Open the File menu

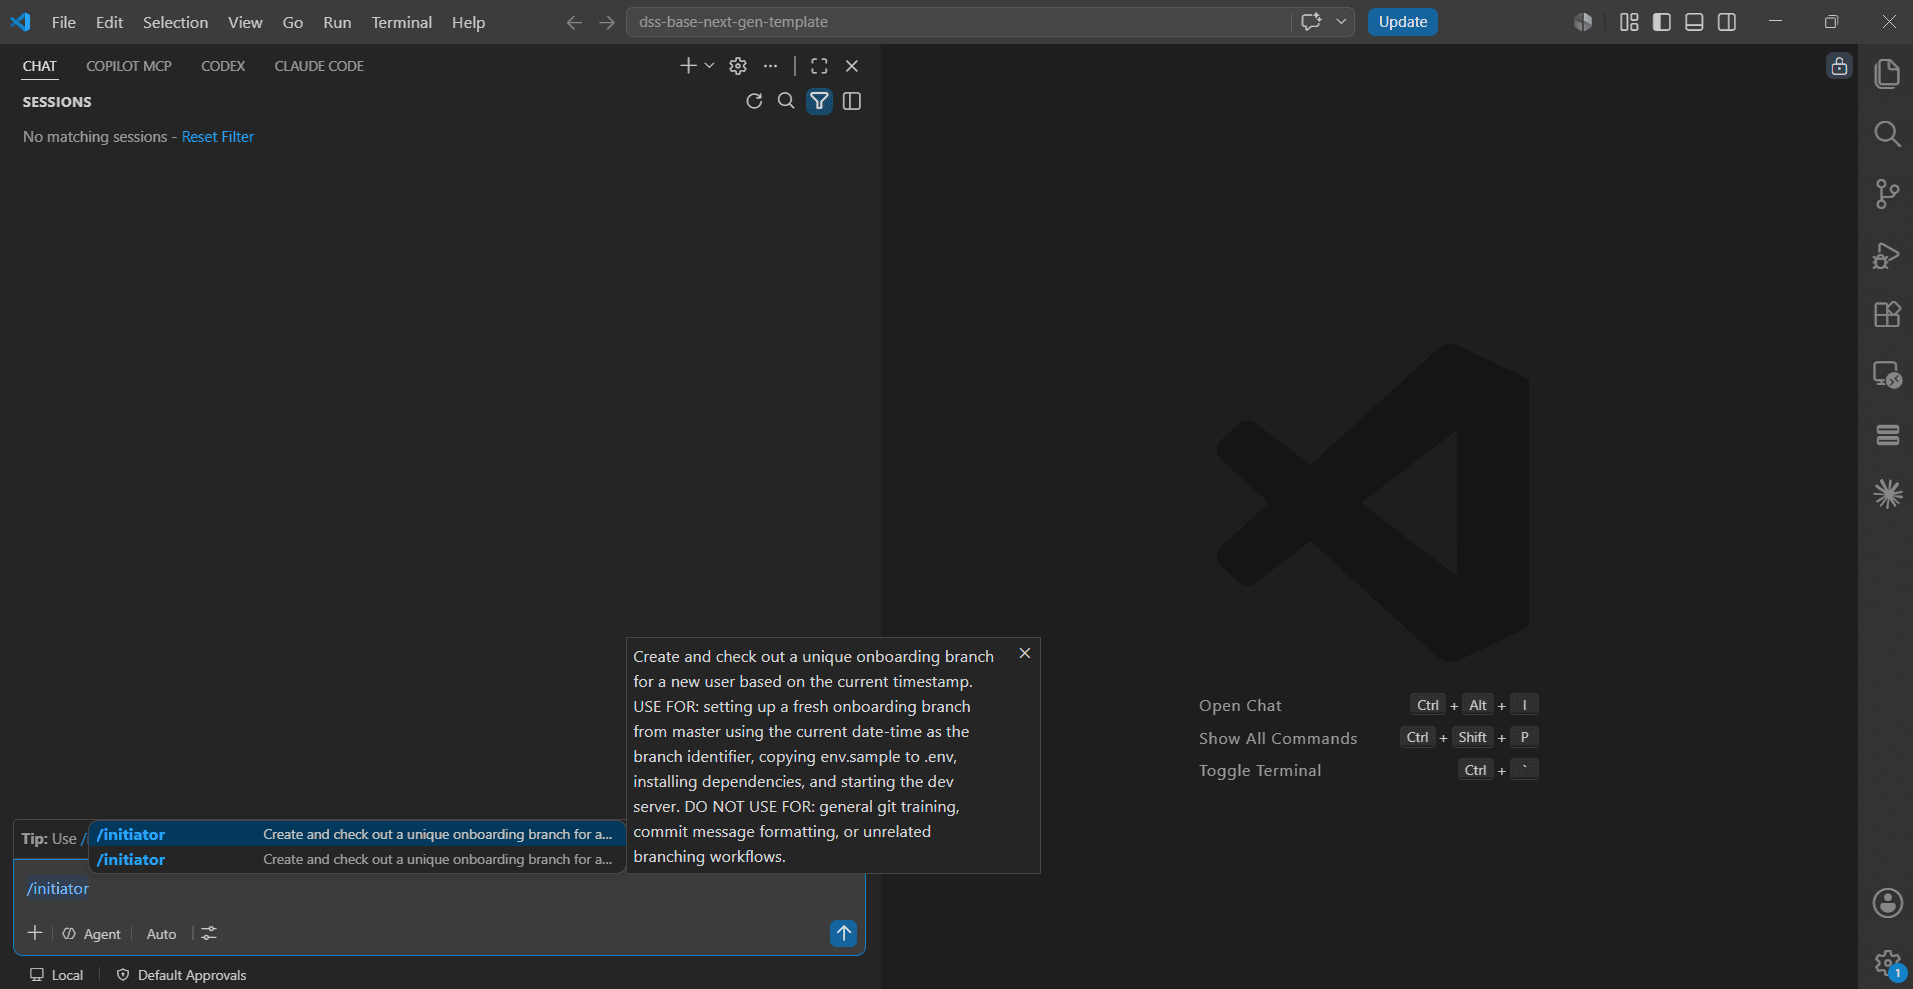click(x=64, y=22)
